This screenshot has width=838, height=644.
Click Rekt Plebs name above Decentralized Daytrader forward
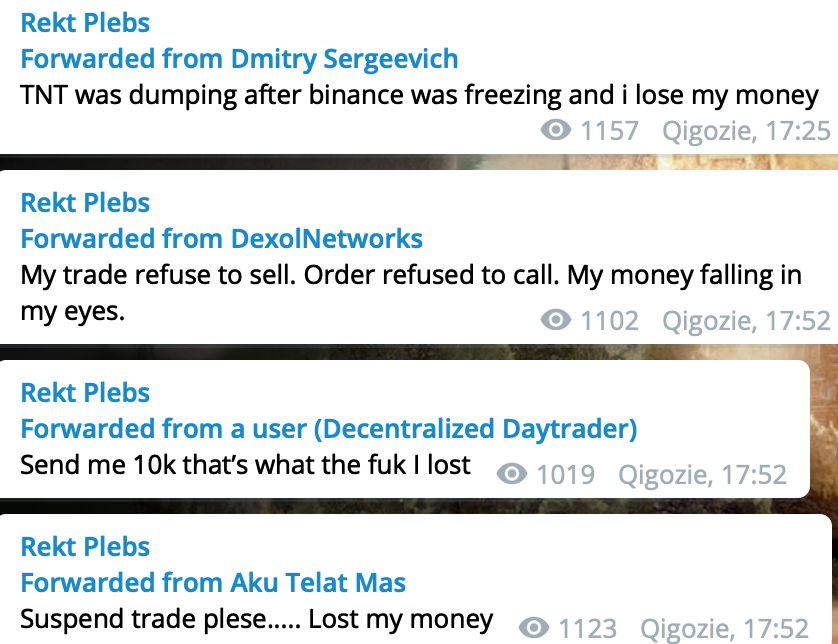coord(85,392)
